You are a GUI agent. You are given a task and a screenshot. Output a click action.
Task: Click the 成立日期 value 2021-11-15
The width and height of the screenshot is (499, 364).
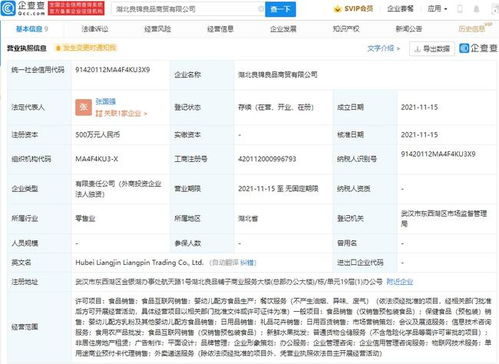point(419,107)
